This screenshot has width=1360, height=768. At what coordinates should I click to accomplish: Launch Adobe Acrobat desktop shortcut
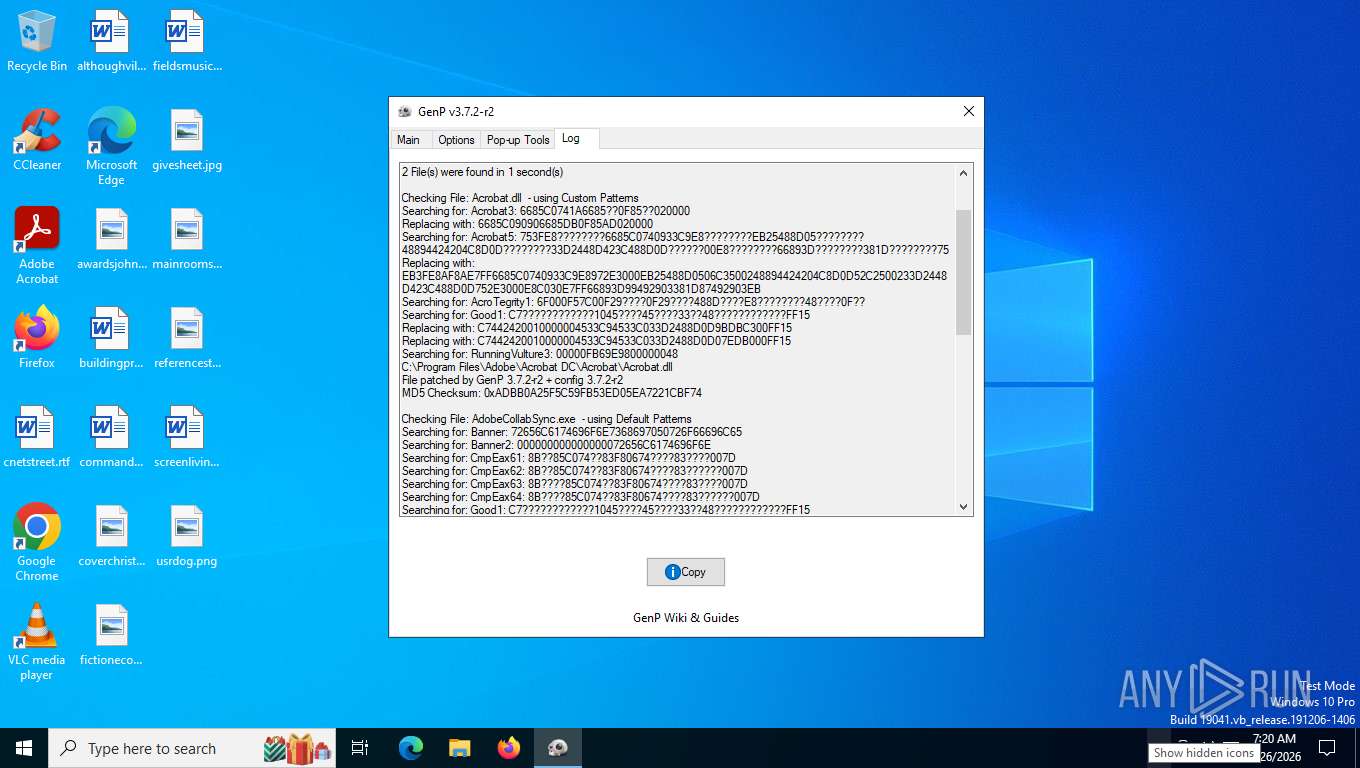click(37, 246)
